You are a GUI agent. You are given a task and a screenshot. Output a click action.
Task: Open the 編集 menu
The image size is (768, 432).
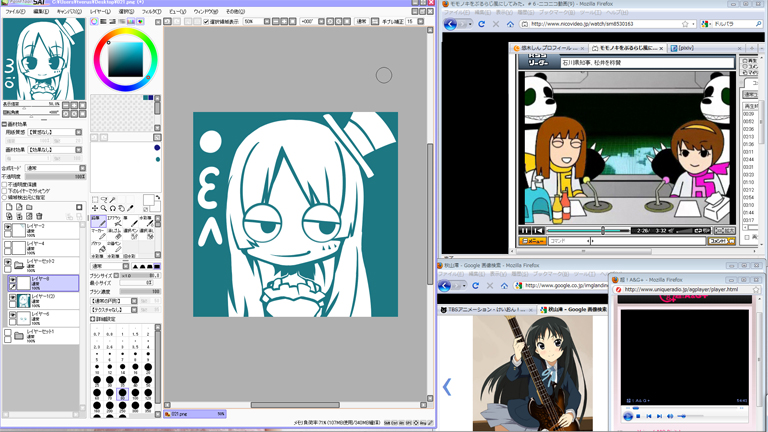coord(41,11)
